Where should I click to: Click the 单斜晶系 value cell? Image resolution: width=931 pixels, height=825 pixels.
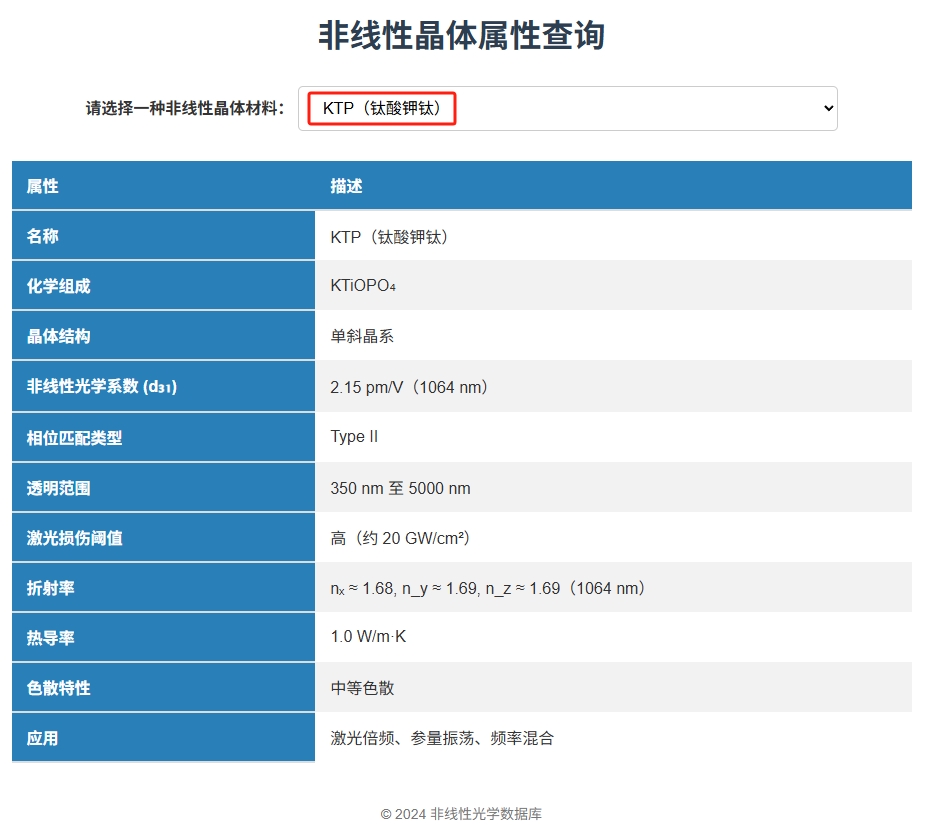coord(362,336)
